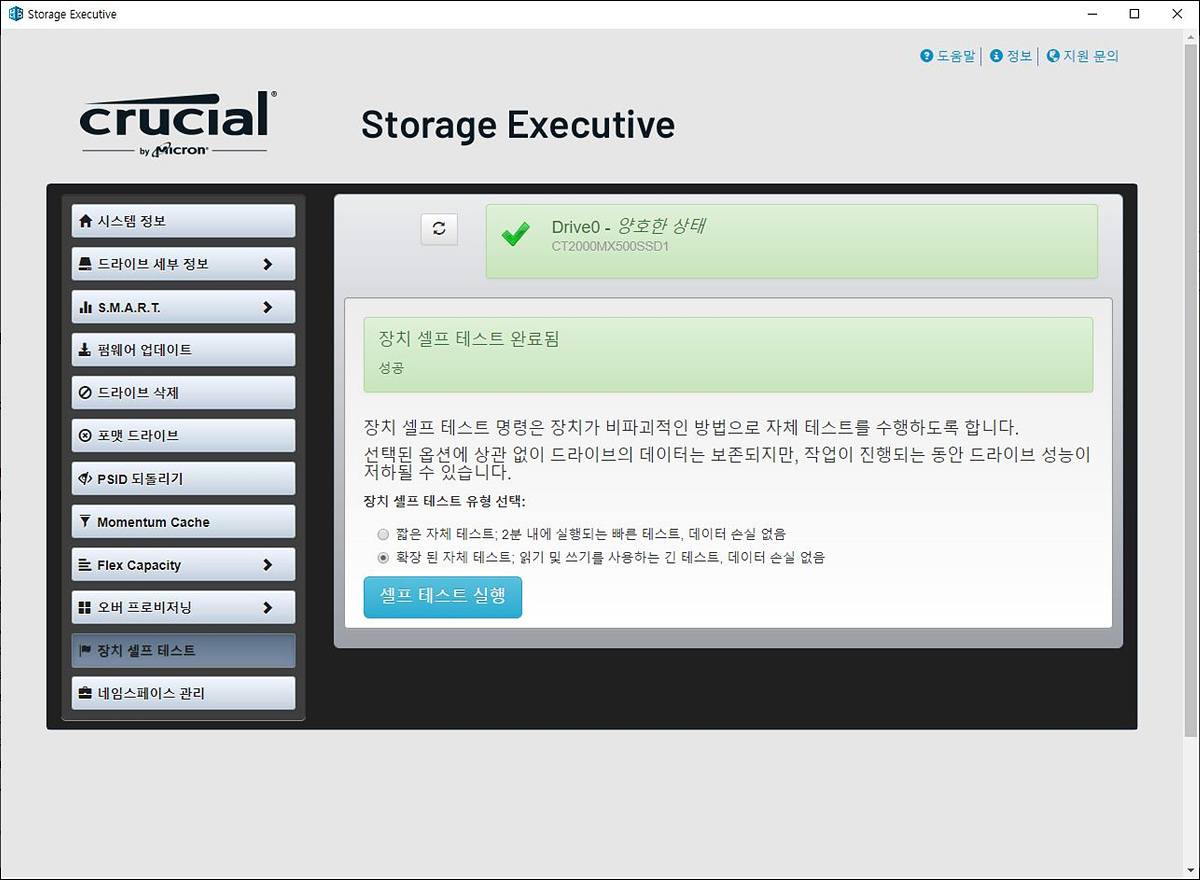Click the refresh drive list icon
Screen dimensions: 1200x880
439,228
